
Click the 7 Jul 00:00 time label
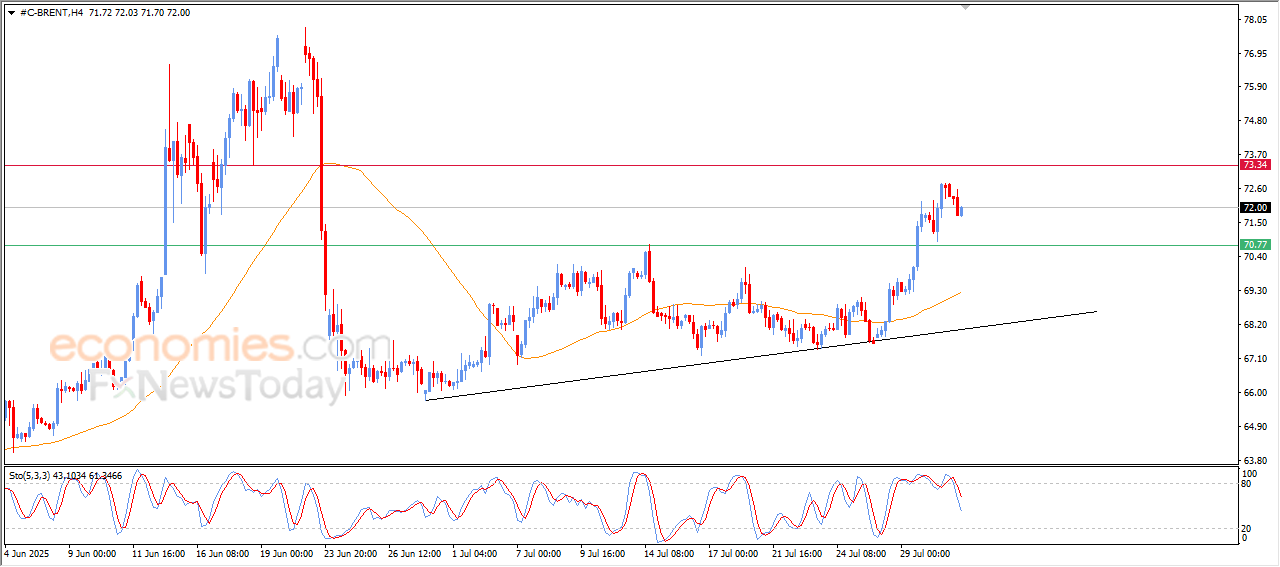[x=539, y=552]
